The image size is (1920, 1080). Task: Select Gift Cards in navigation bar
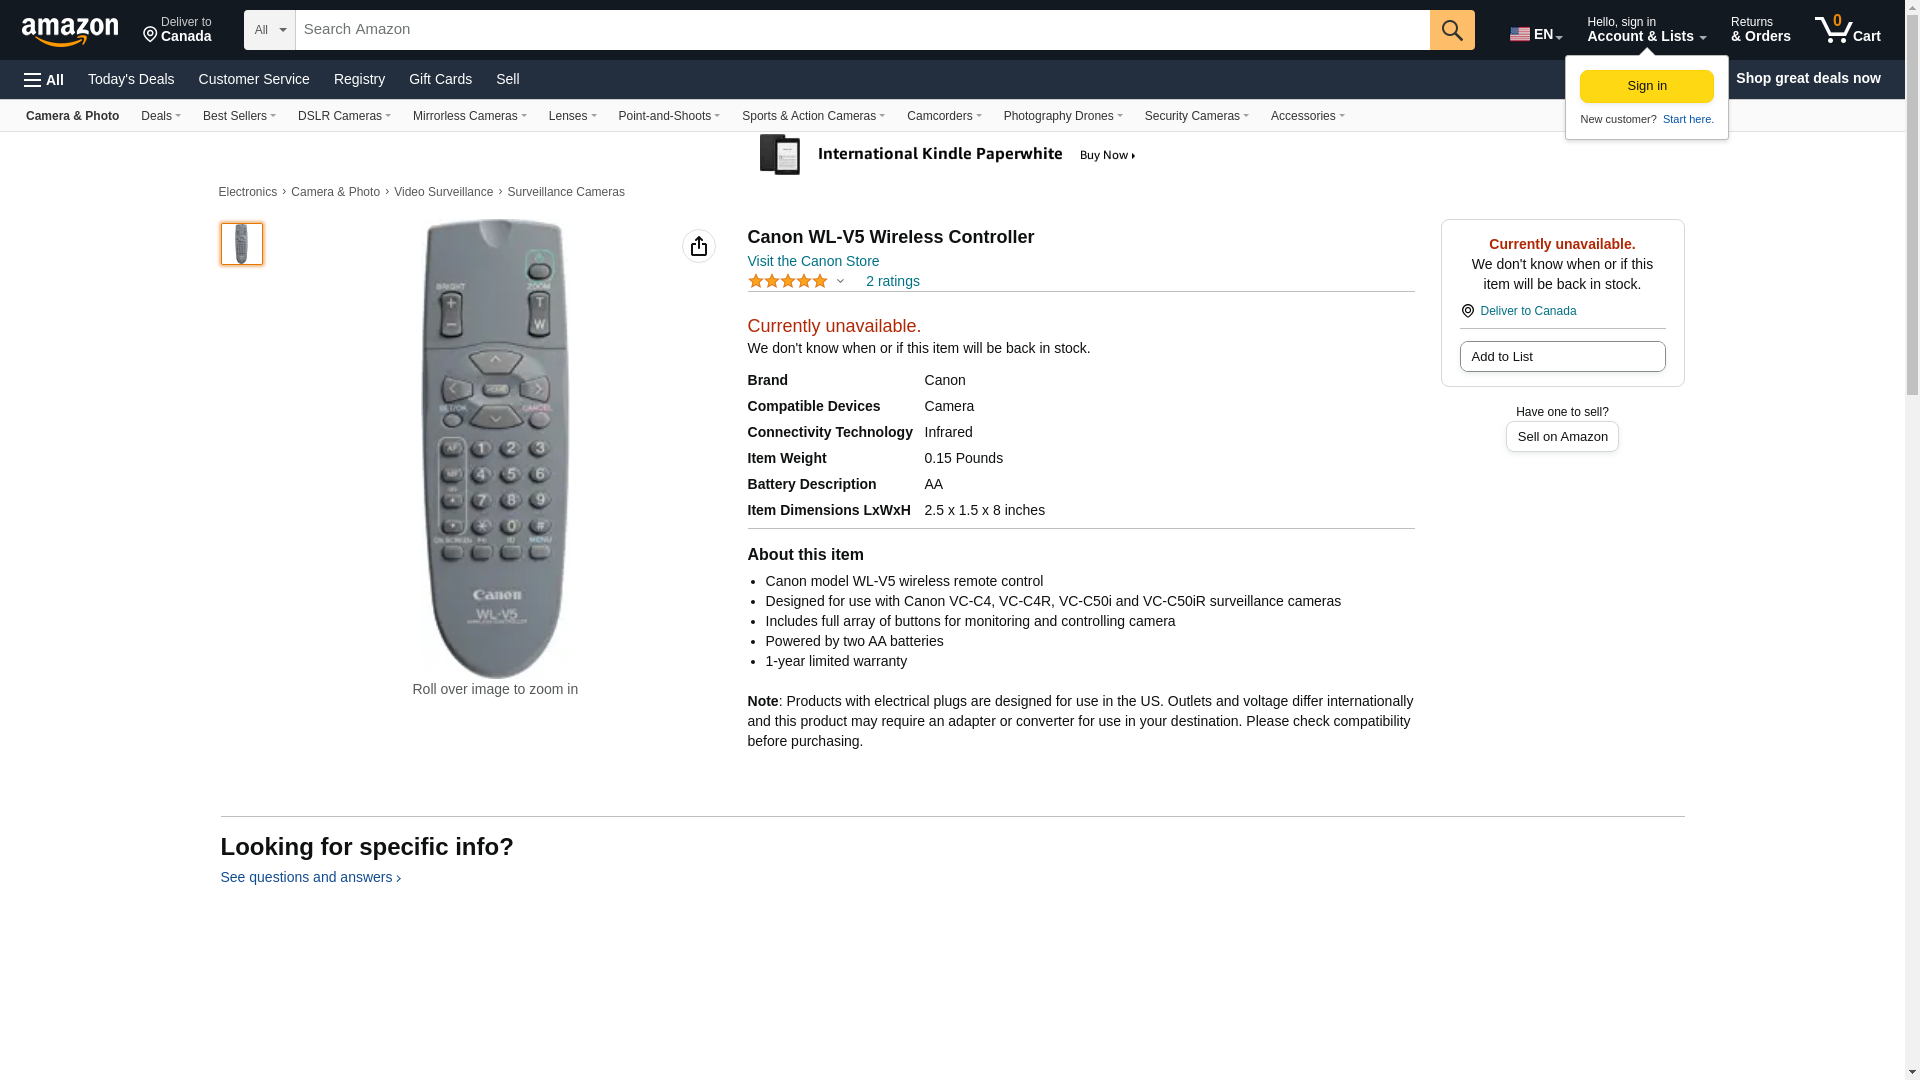[440, 79]
